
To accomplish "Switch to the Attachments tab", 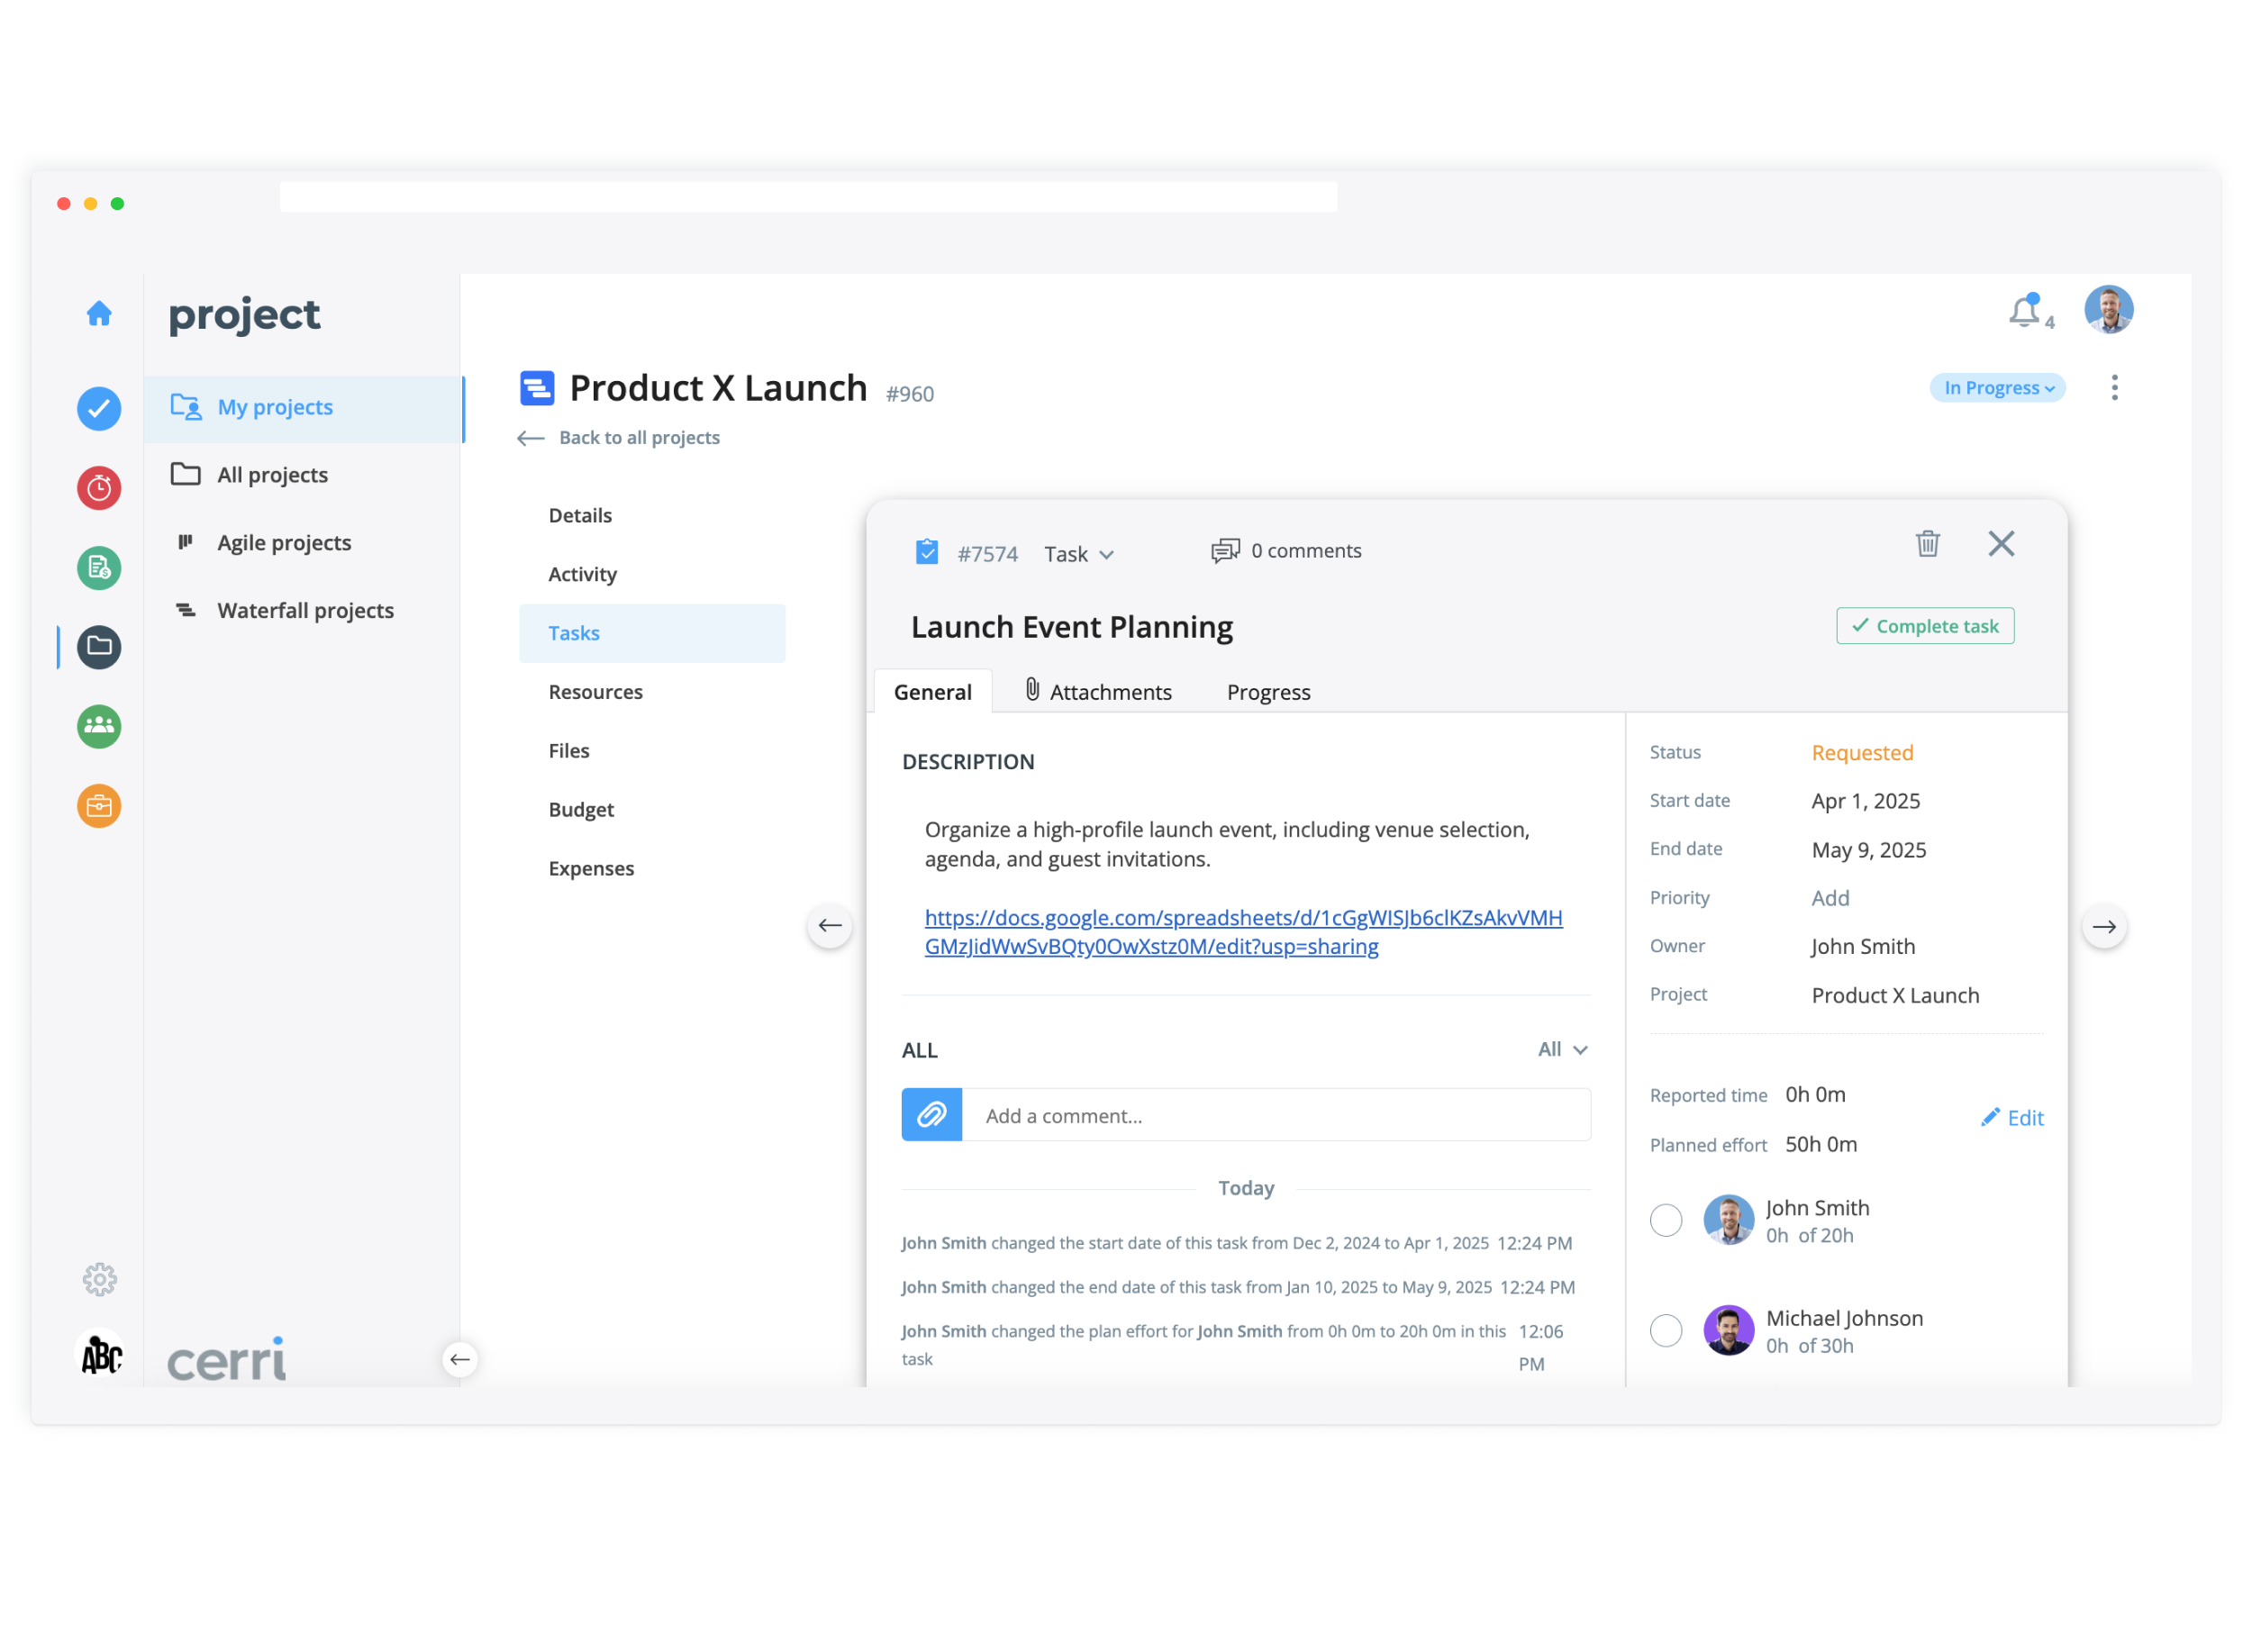I will pos(1099,692).
